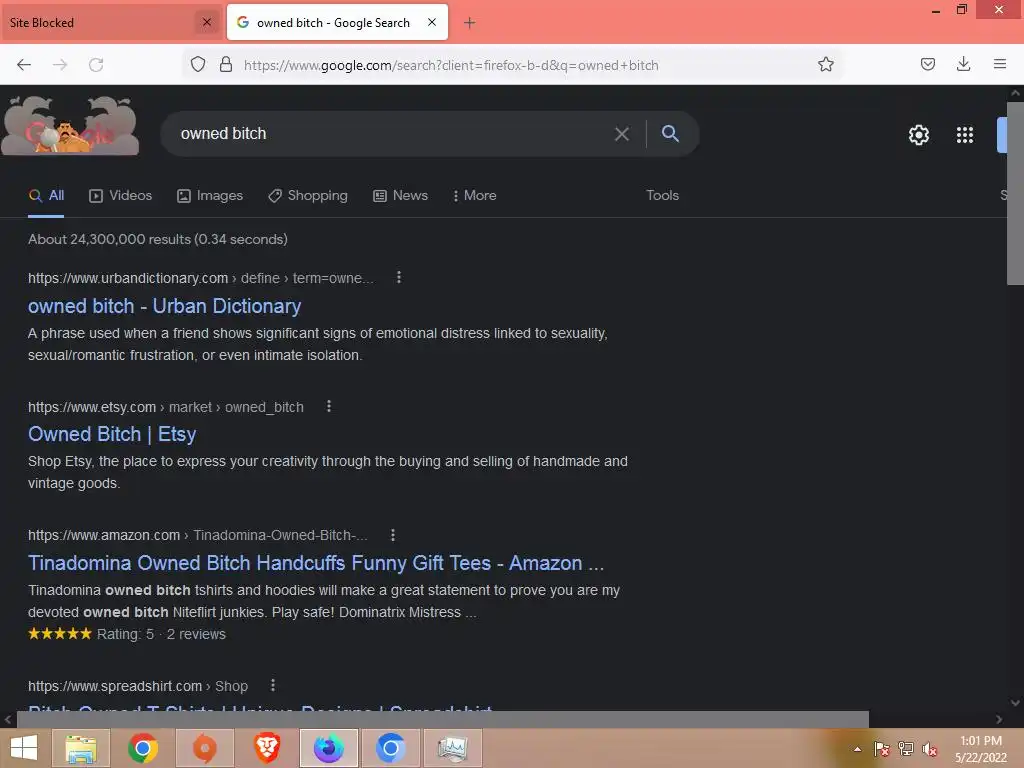Switch to Shopping results
This screenshot has height=768, width=1024.
coord(308,195)
